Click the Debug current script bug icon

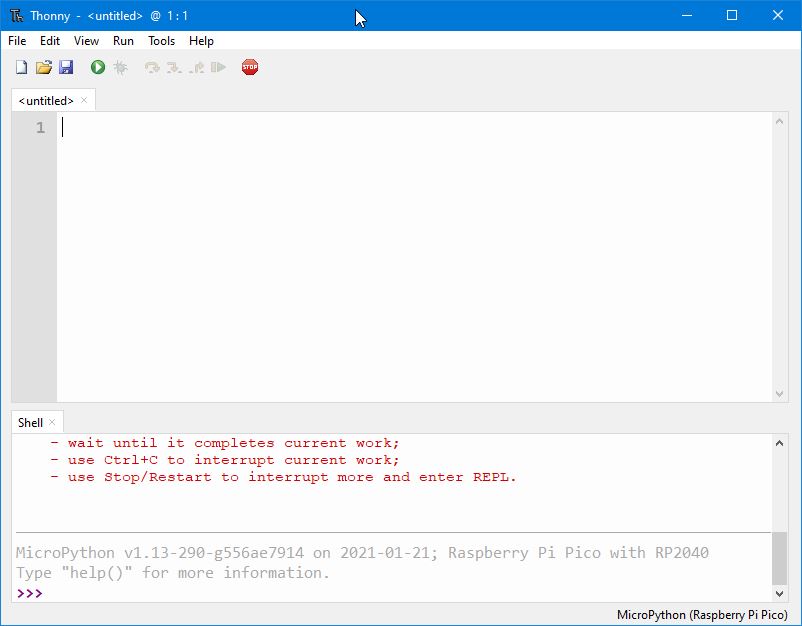(120, 67)
